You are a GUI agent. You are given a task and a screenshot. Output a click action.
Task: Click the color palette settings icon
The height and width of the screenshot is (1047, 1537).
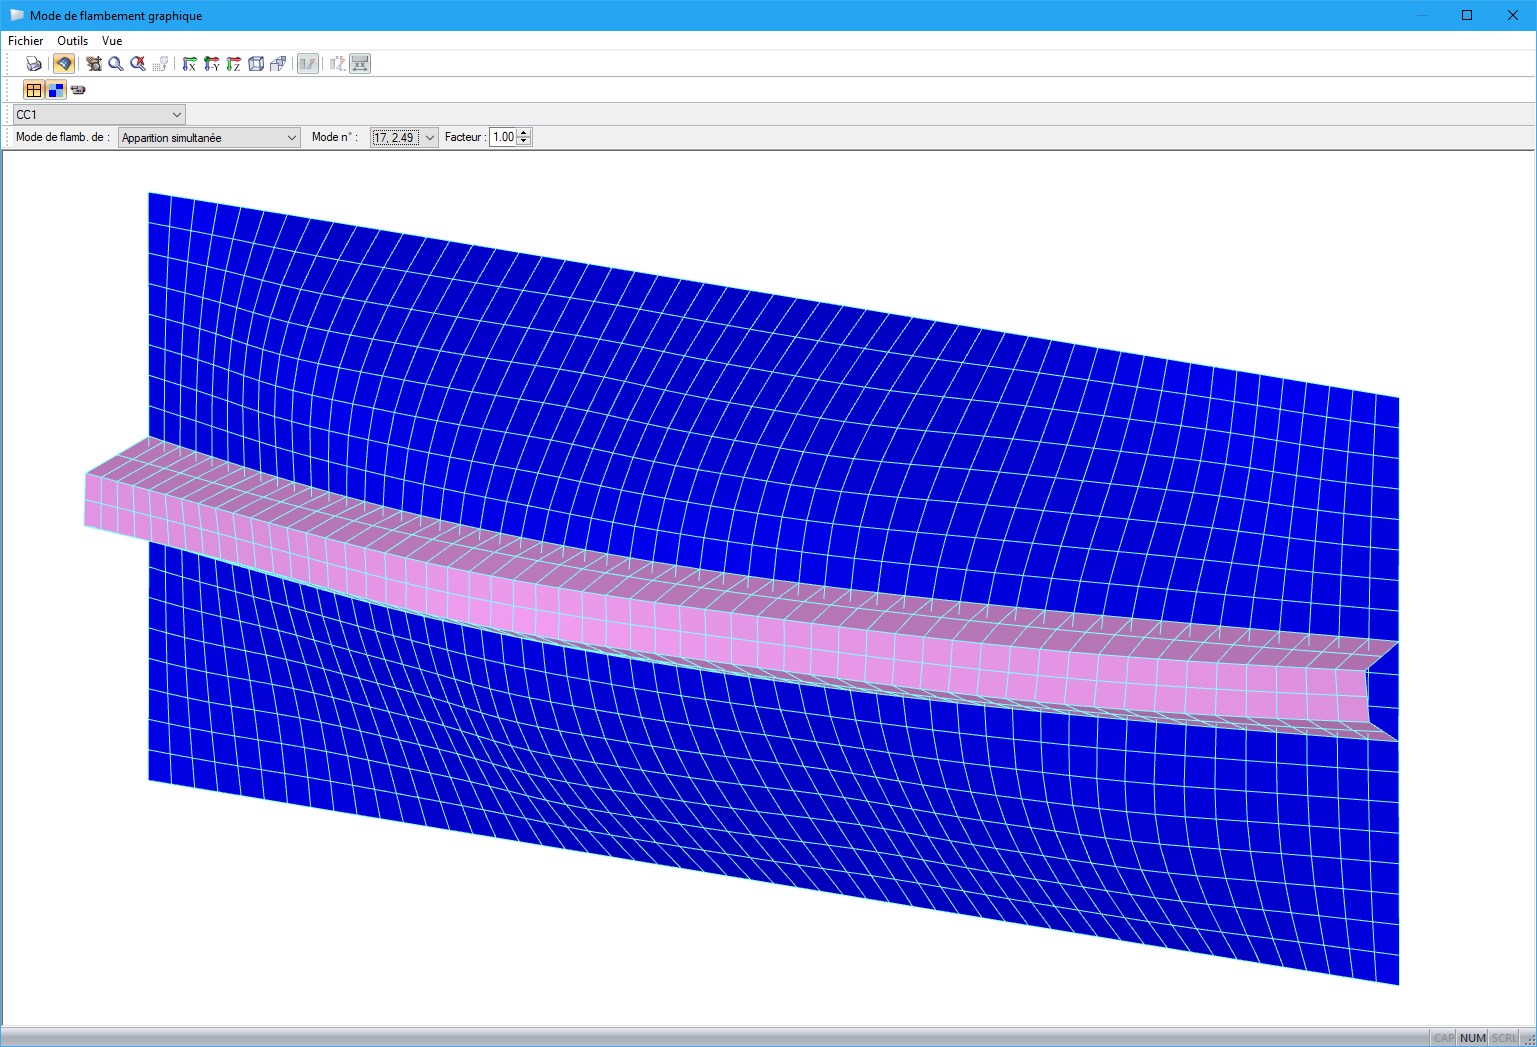pos(78,90)
